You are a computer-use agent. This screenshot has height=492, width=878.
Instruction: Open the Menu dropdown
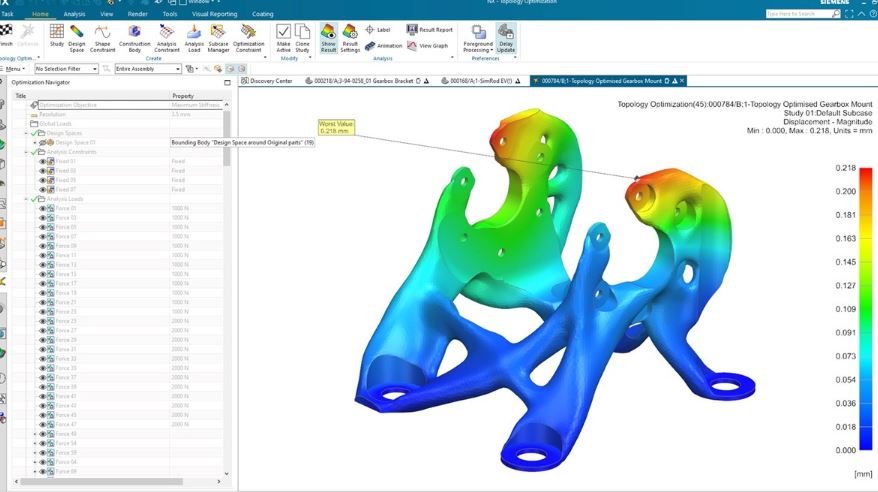click(x=15, y=68)
